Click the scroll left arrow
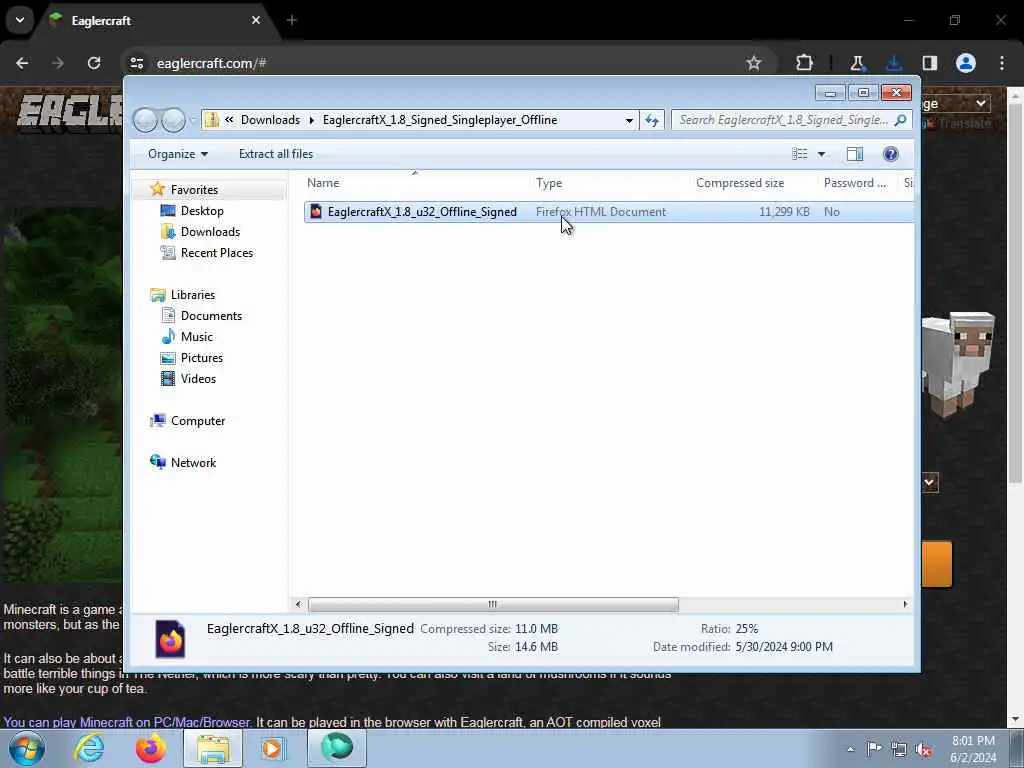The image size is (1024, 768). (298, 604)
